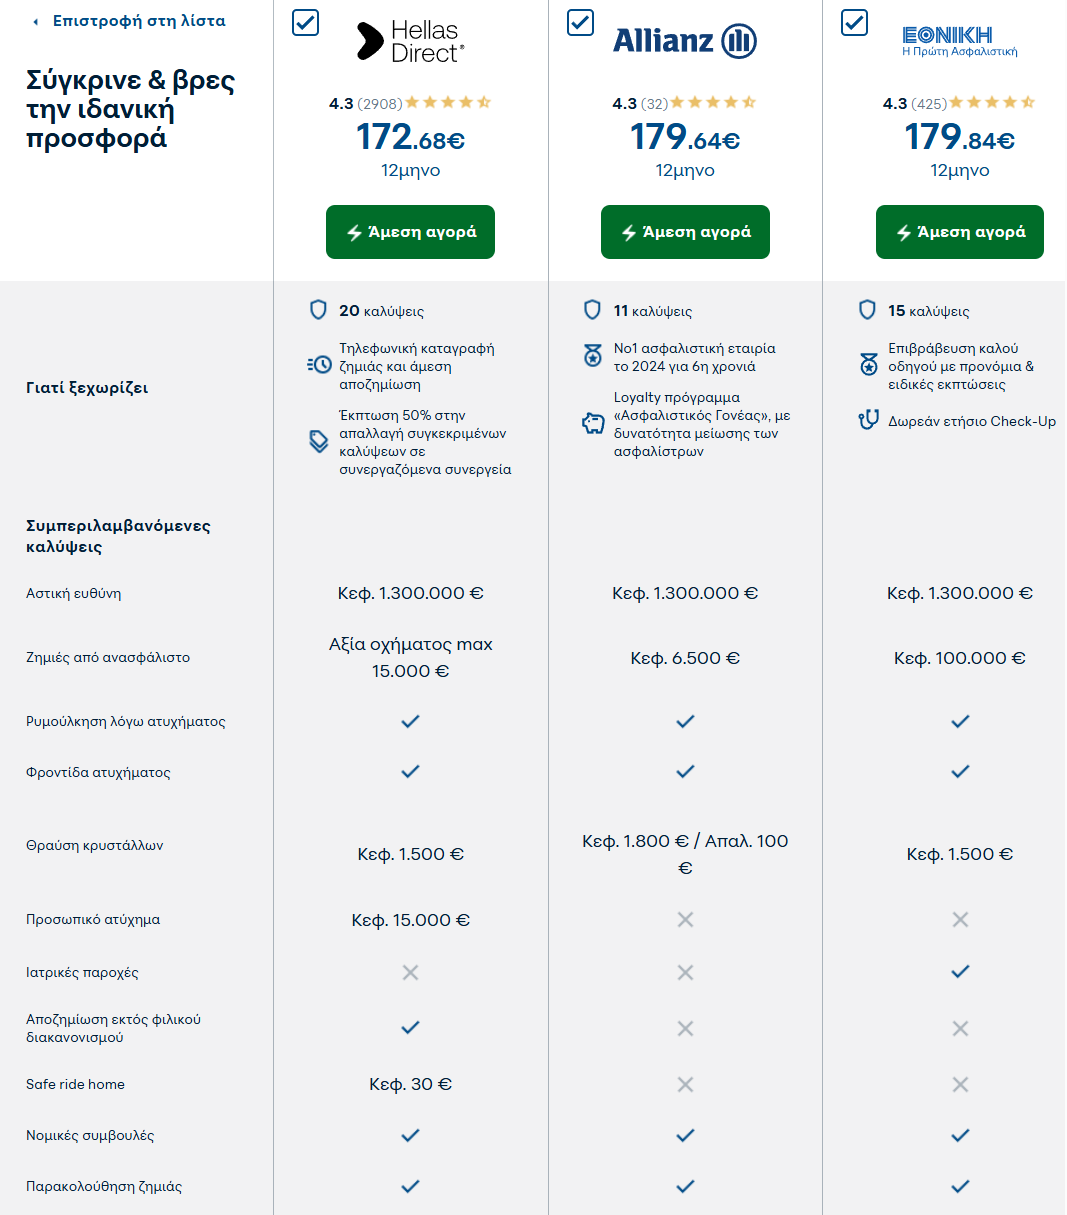Uncheck the Allianz comparison checkbox
1067x1215 pixels.
click(580, 22)
